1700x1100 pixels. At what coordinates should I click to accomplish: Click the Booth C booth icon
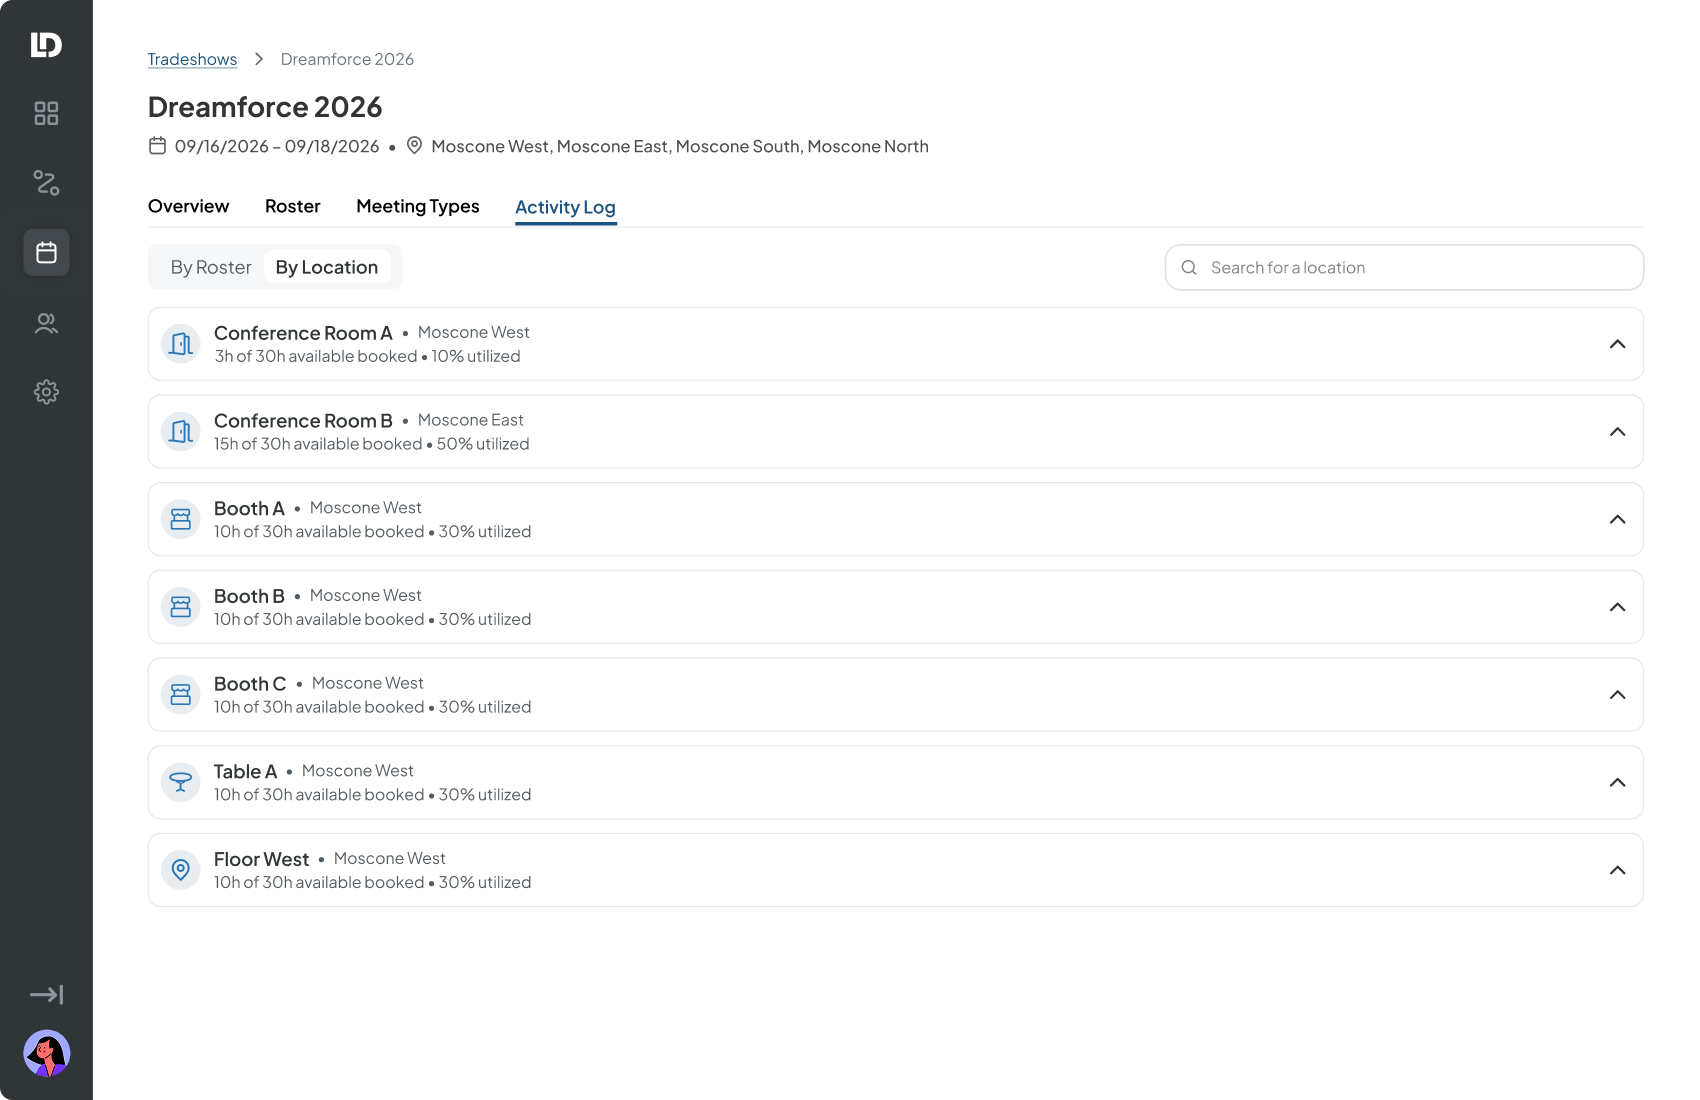tap(181, 695)
